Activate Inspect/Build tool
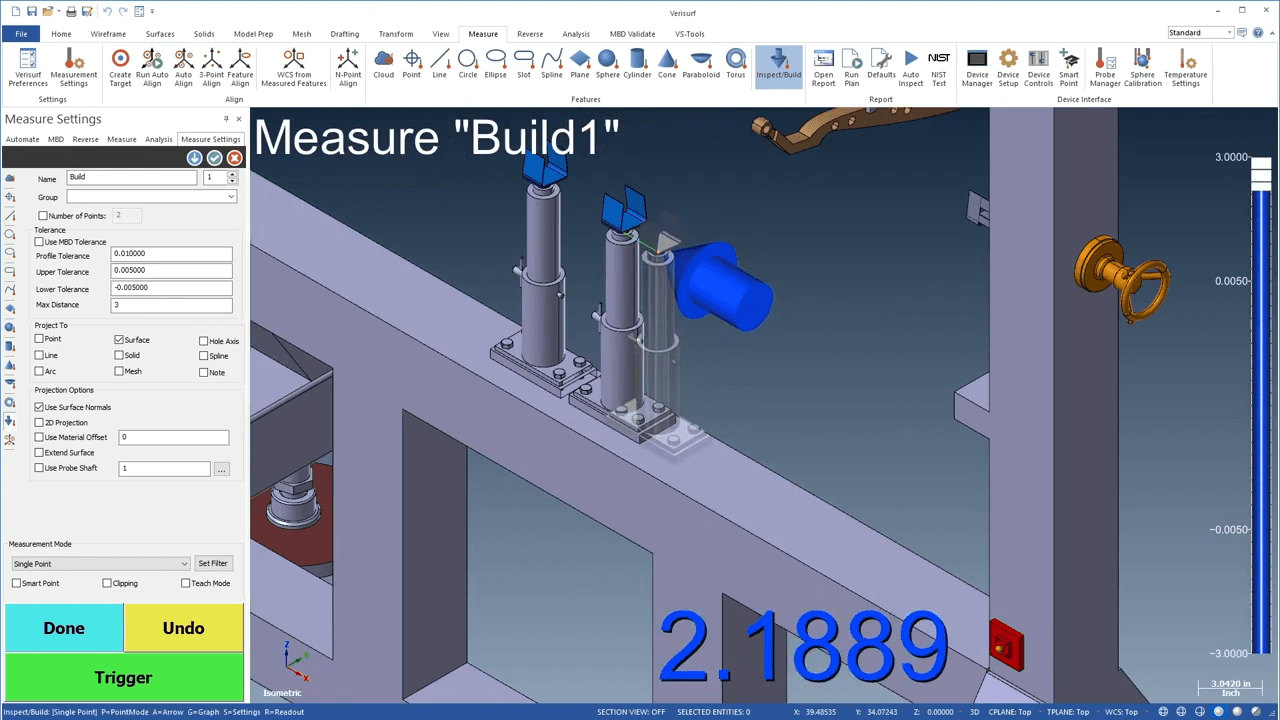The image size is (1280, 720). click(x=779, y=66)
